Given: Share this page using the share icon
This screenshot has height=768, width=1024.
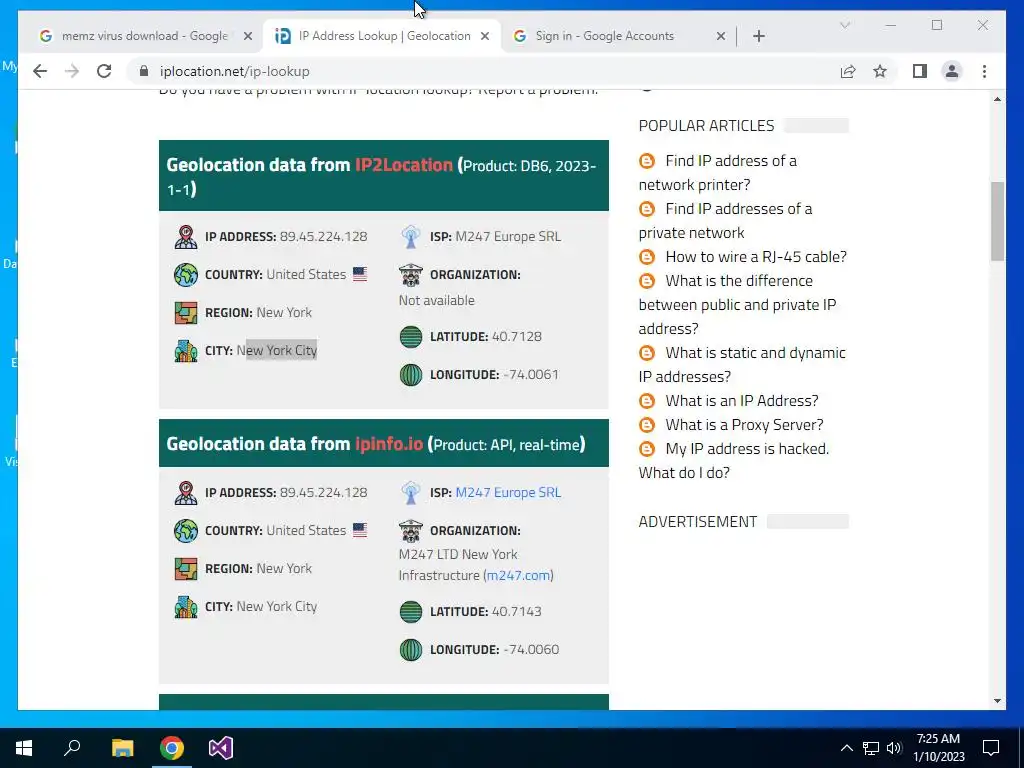Looking at the screenshot, I should pos(848,71).
